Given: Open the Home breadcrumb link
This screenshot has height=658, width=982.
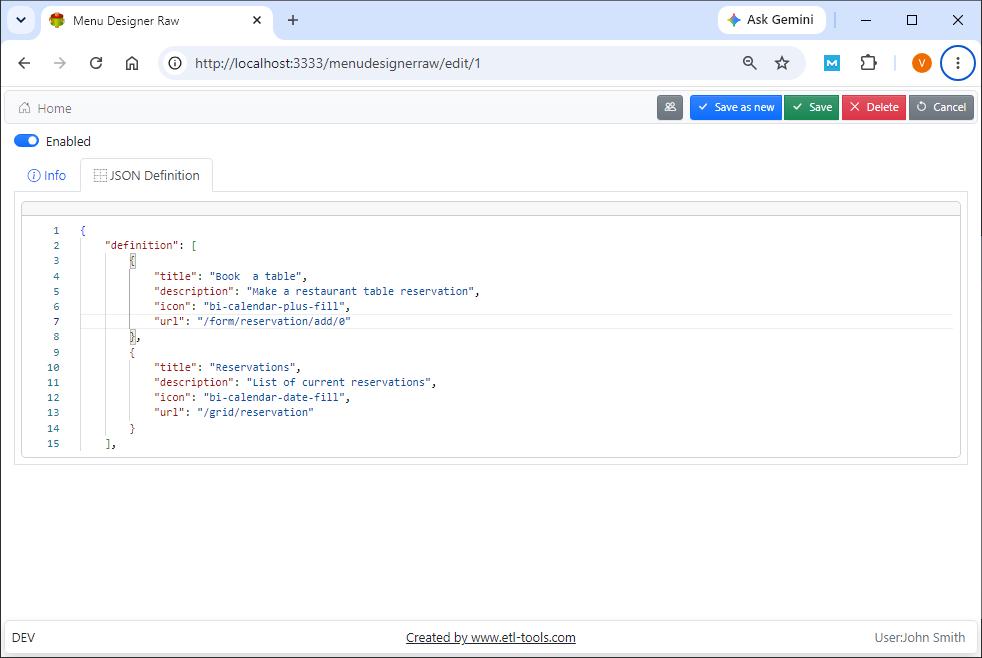Looking at the screenshot, I should [x=54, y=108].
